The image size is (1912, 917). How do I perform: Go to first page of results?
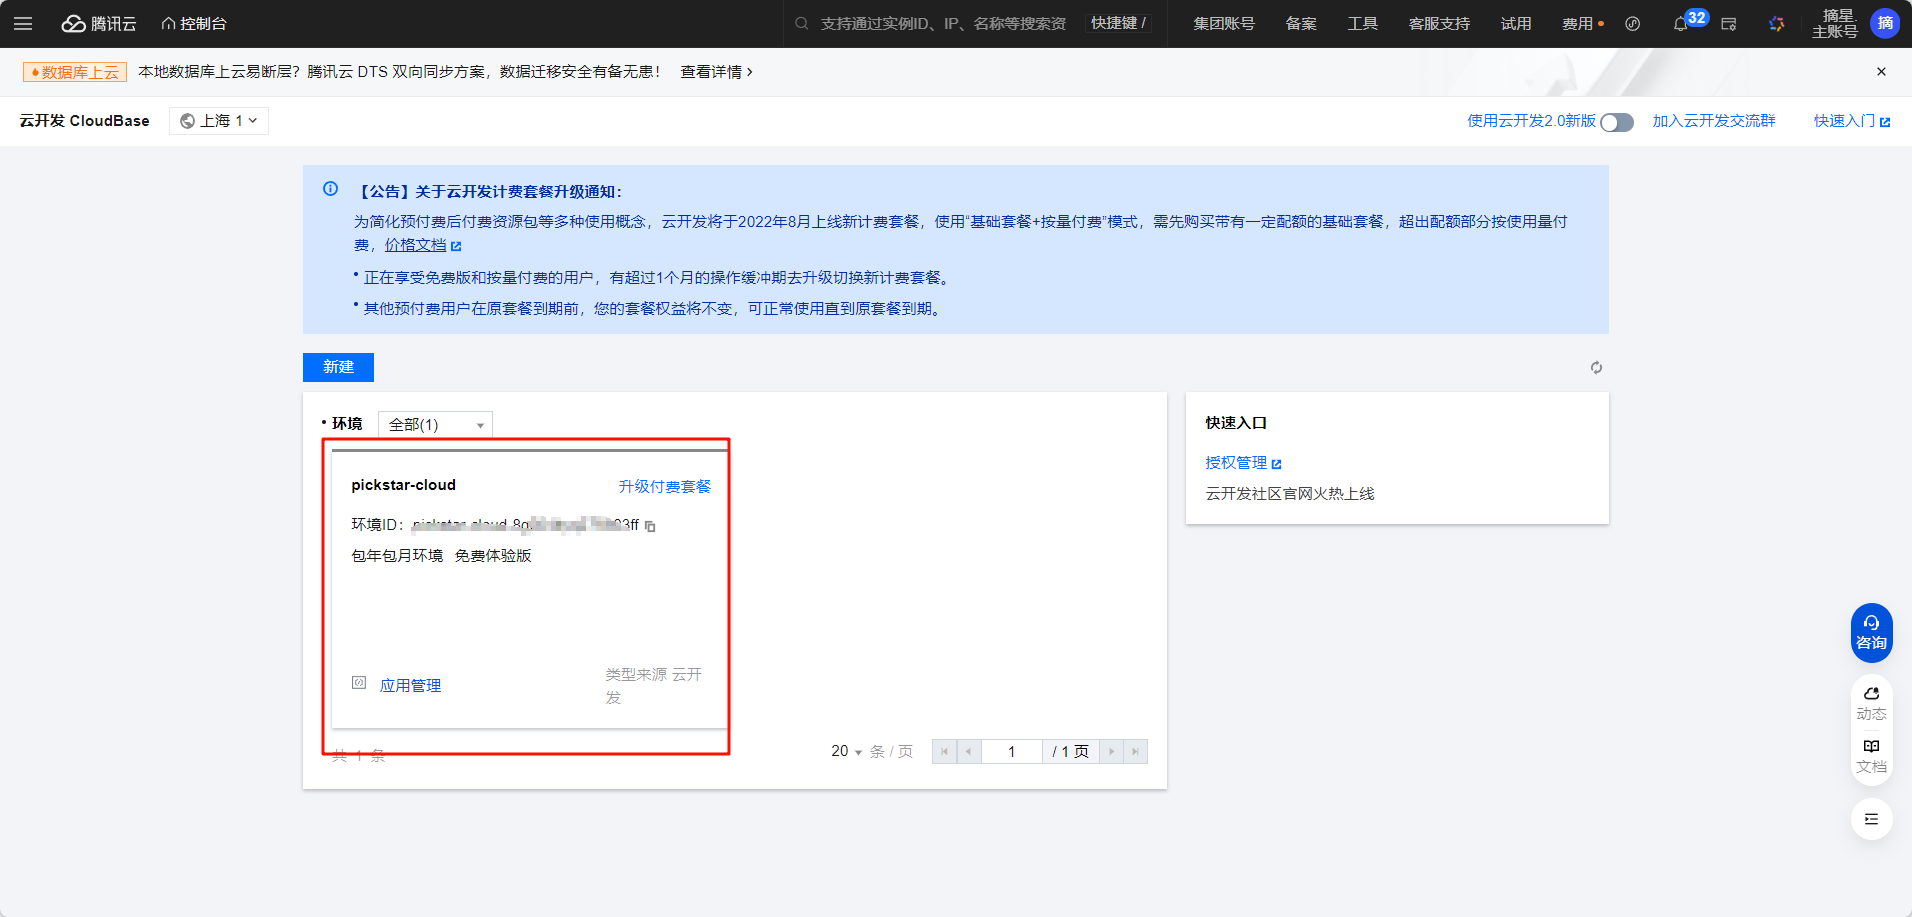944,751
